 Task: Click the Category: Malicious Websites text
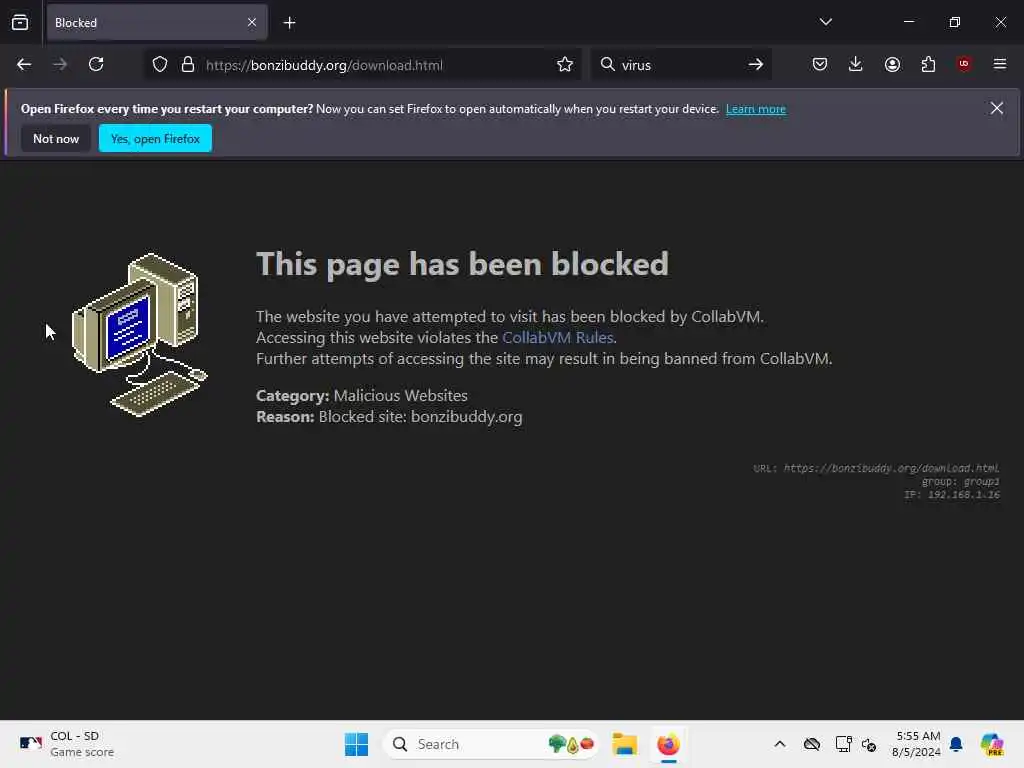(362, 396)
